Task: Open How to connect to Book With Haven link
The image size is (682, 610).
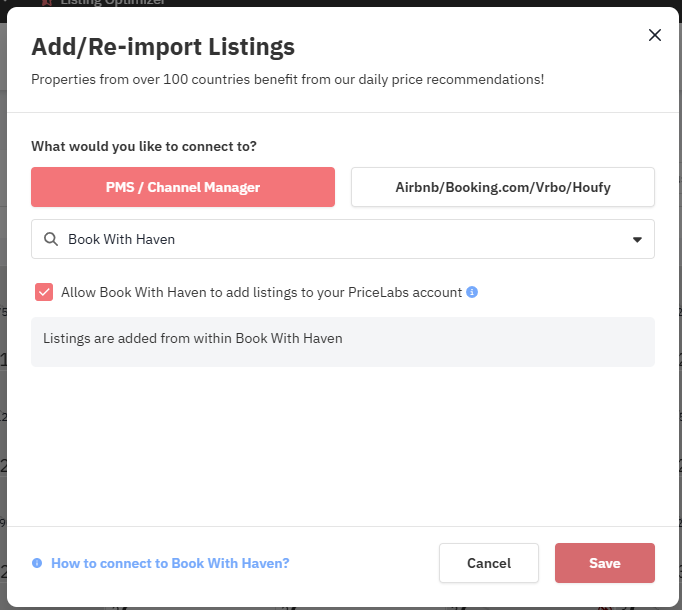Action: pos(170,563)
